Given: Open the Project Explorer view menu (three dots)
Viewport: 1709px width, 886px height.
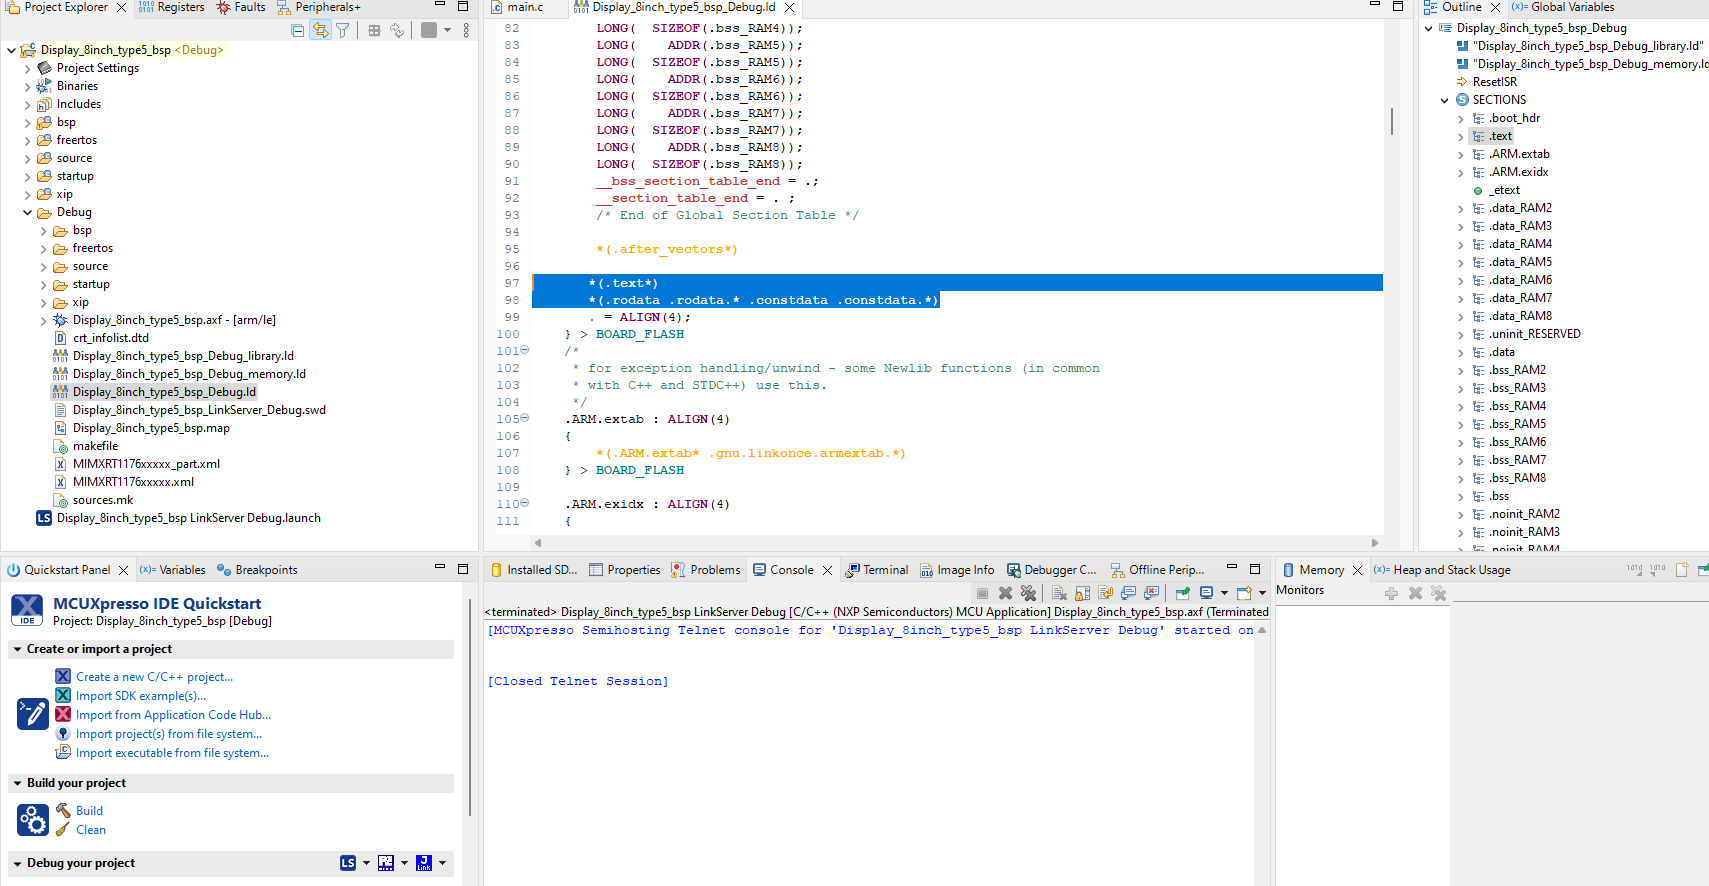Looking at the screenshot, I should [466, 30].
